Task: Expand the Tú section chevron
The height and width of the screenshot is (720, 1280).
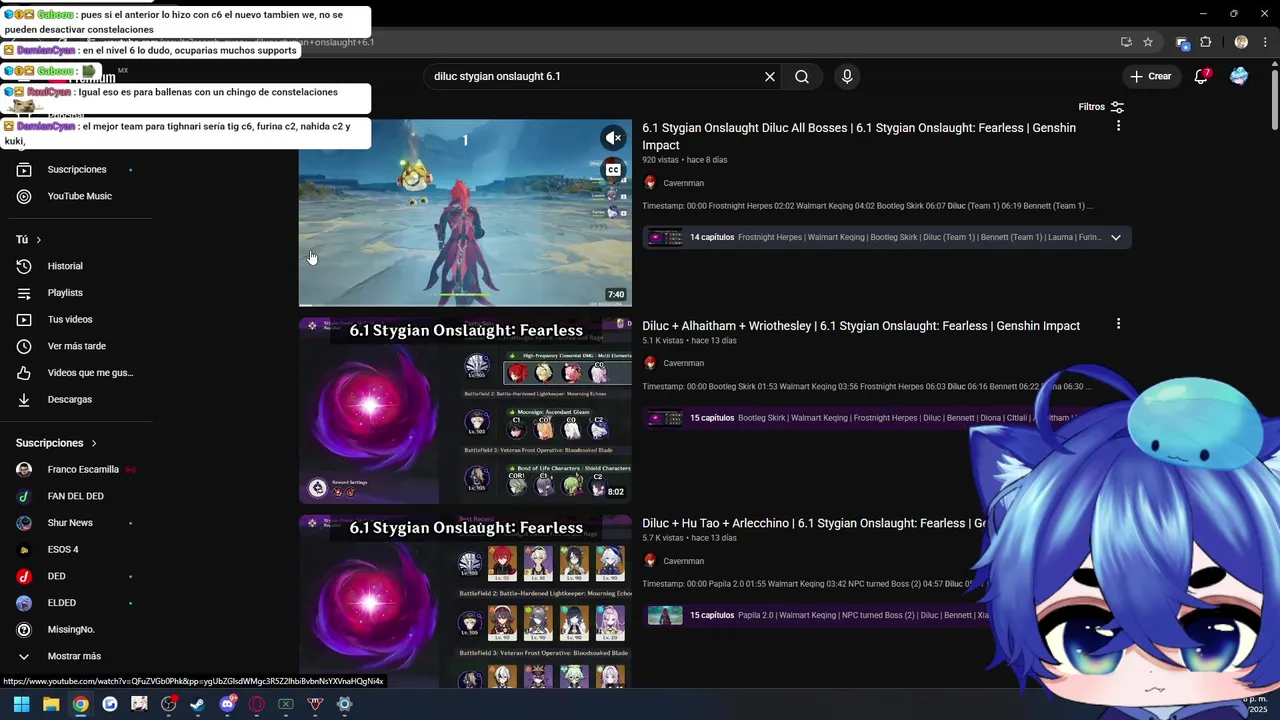Action: 39,240
